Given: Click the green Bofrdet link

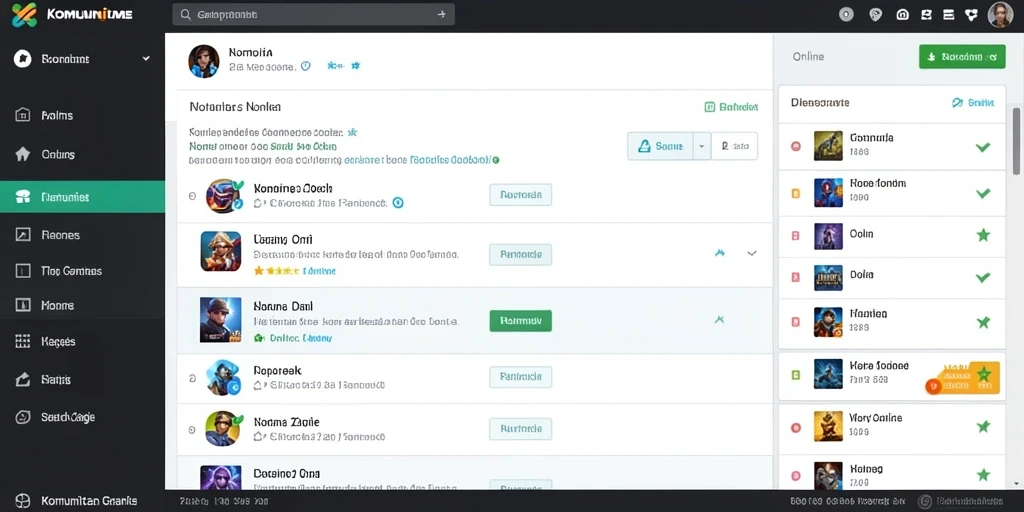Looking at the screenshot, I should point(731,107).
